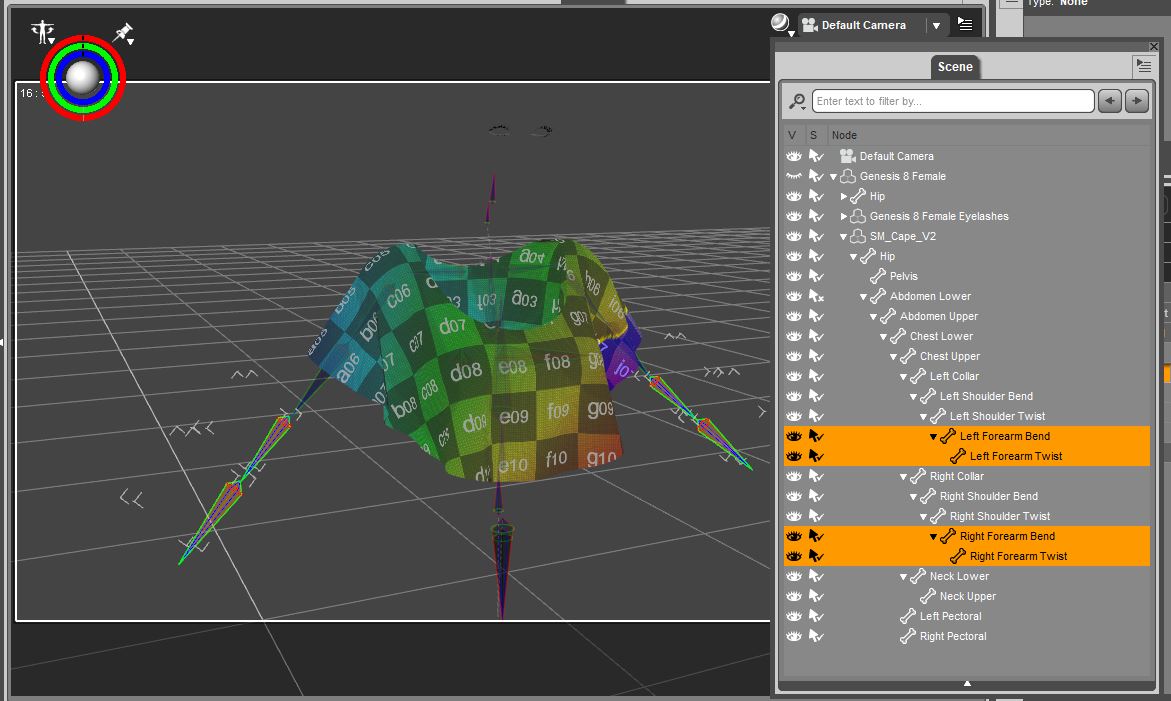Toggle selectability of Abdomen Lower bone
The width and height of the screenshot is (1171, 701).
click(816, 296)
